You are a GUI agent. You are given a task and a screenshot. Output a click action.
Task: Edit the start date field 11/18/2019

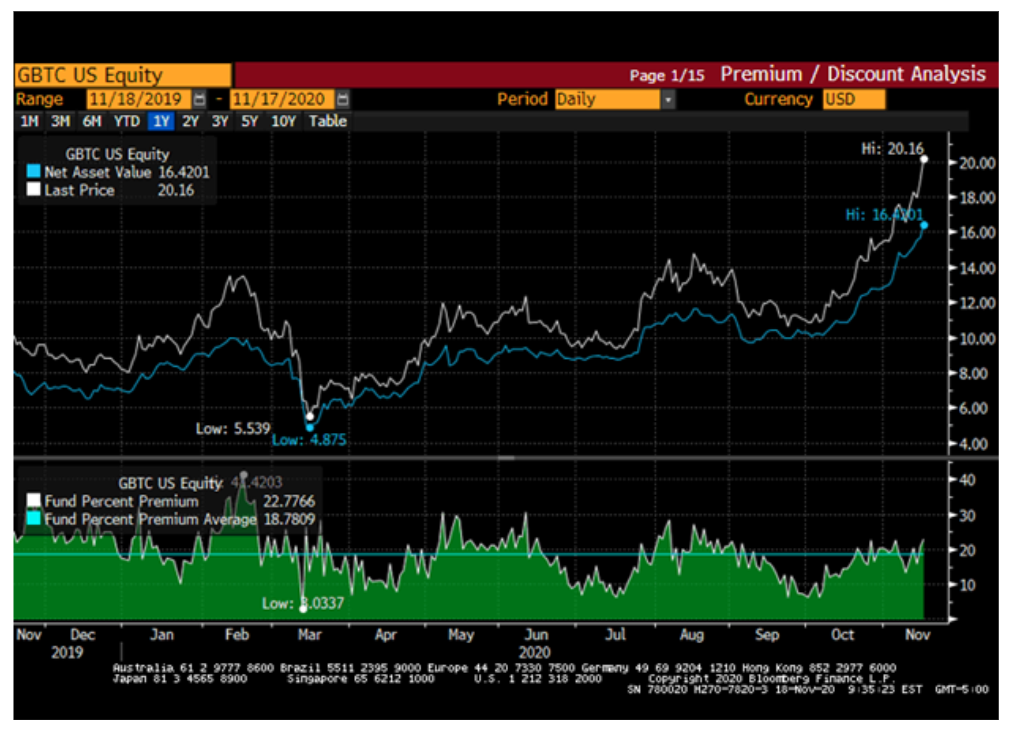[139, 99]
